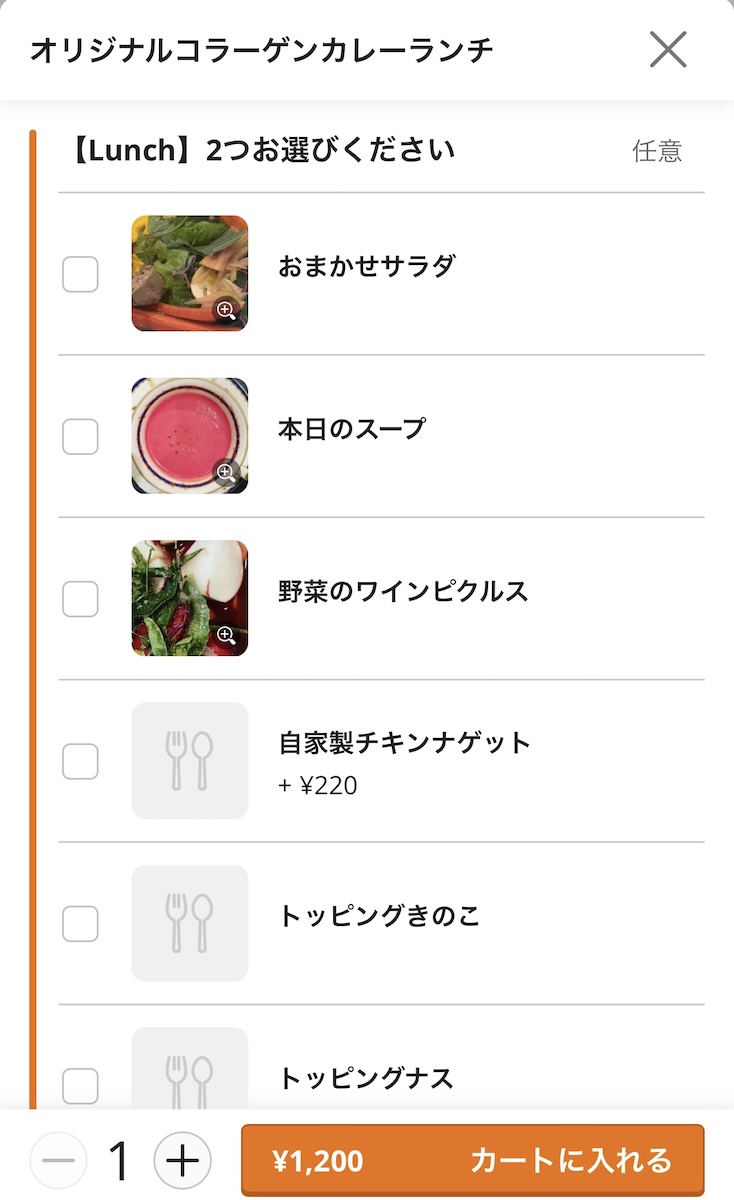The height and width of the screenshot is (1200, 734).
Task: Check the トッピングきのこ option box
Action: 81,923
